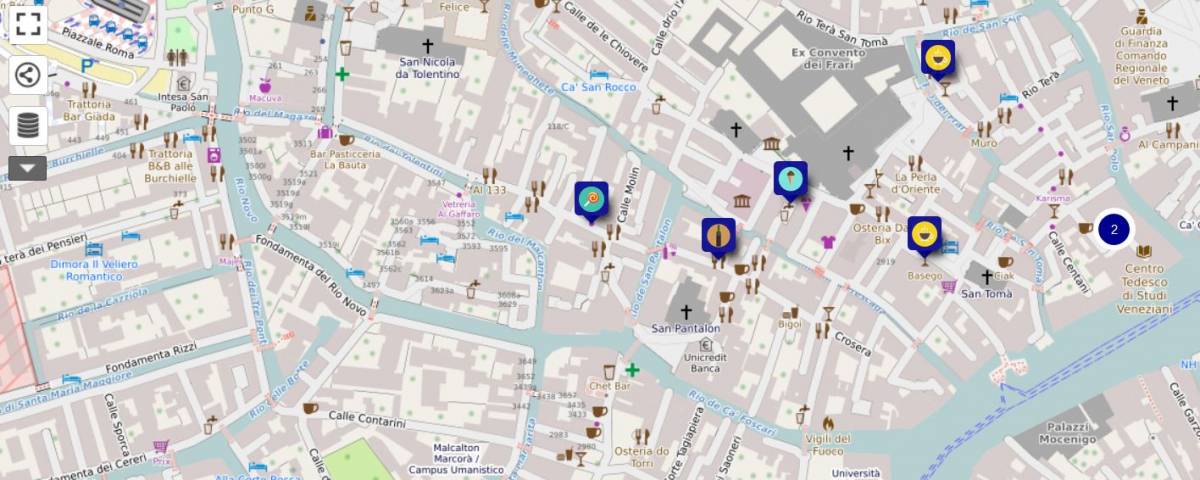This screenshot has width=1200, height=480.
Task: Click the lollipop candy marker
Action: coord(591,199)
